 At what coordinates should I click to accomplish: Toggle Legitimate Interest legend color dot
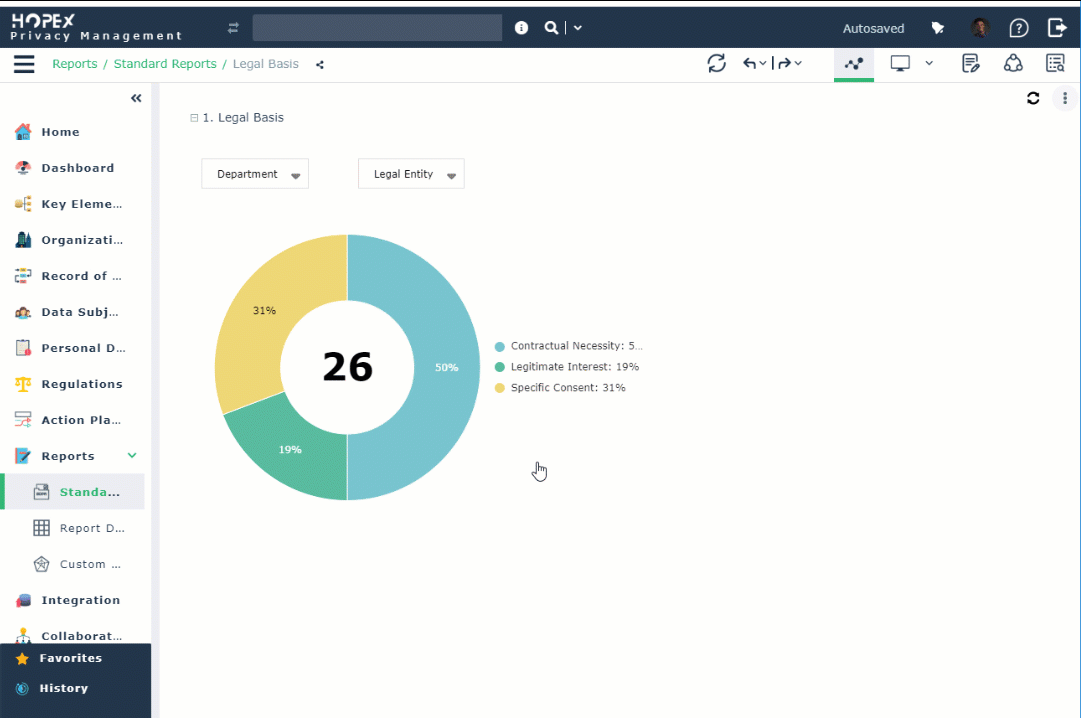500,367
